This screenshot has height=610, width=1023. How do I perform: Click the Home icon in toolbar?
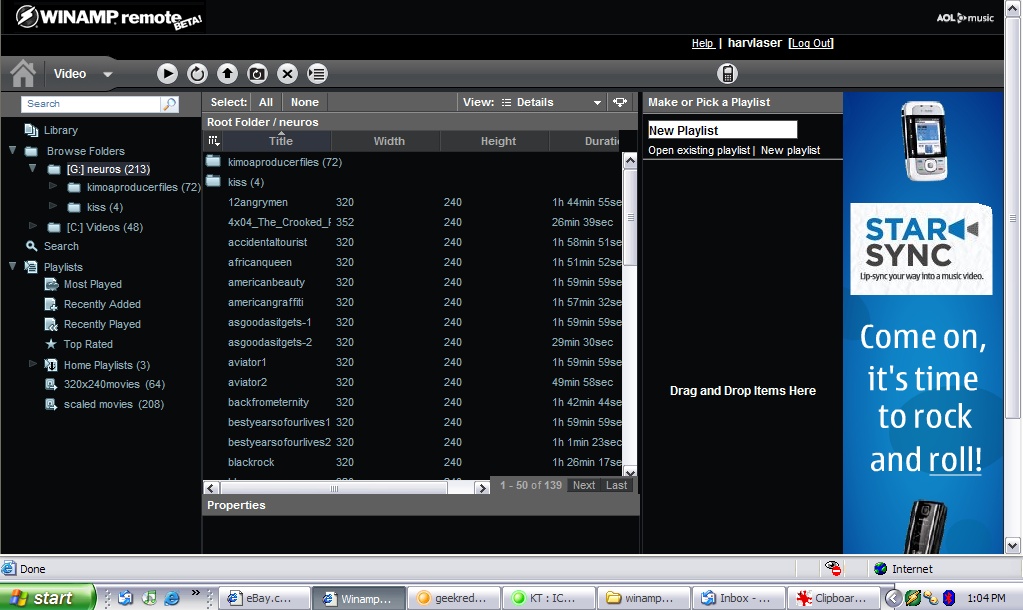[x=23, y=73]
